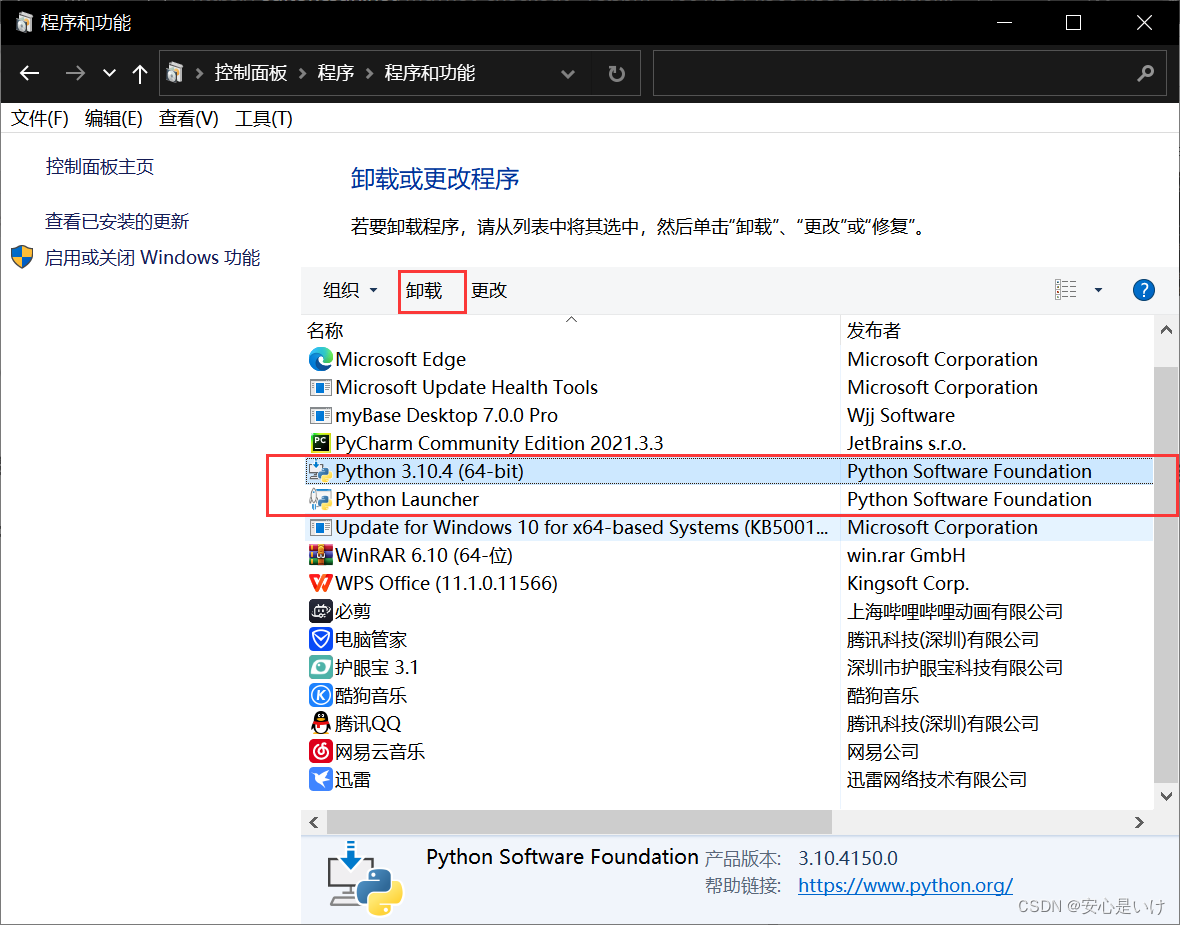Click publisher win.rar GmbH
This screenshot has height=925, width=1180.
coord(906,555)
